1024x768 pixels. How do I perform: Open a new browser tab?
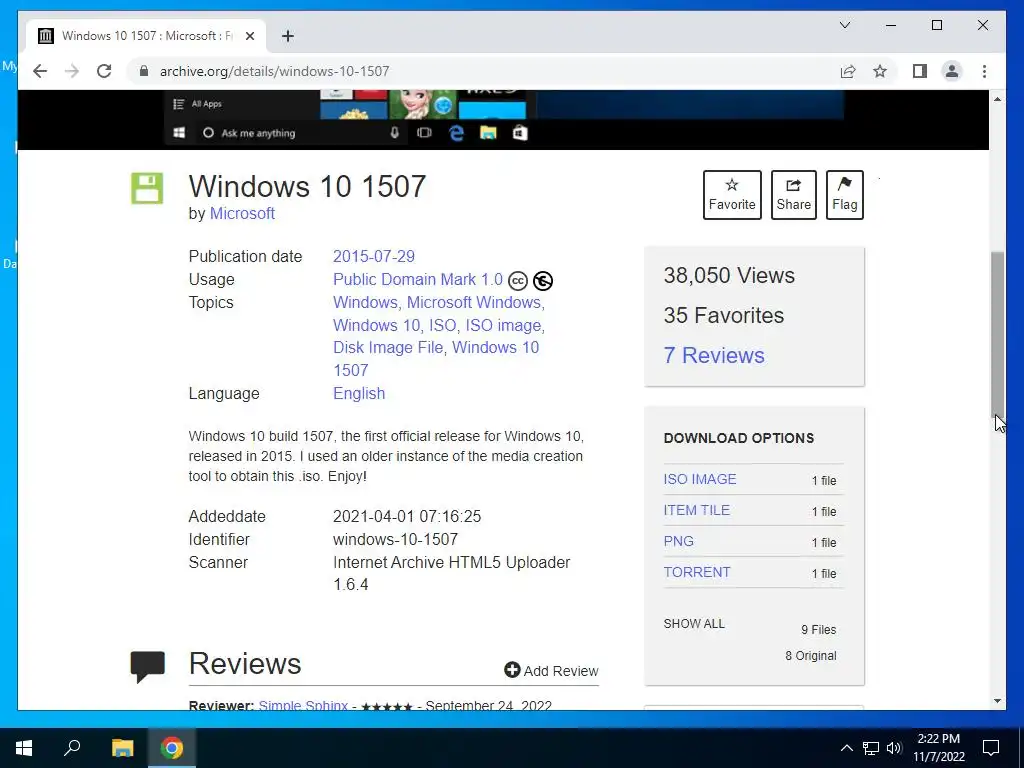(x=287, y=36)
